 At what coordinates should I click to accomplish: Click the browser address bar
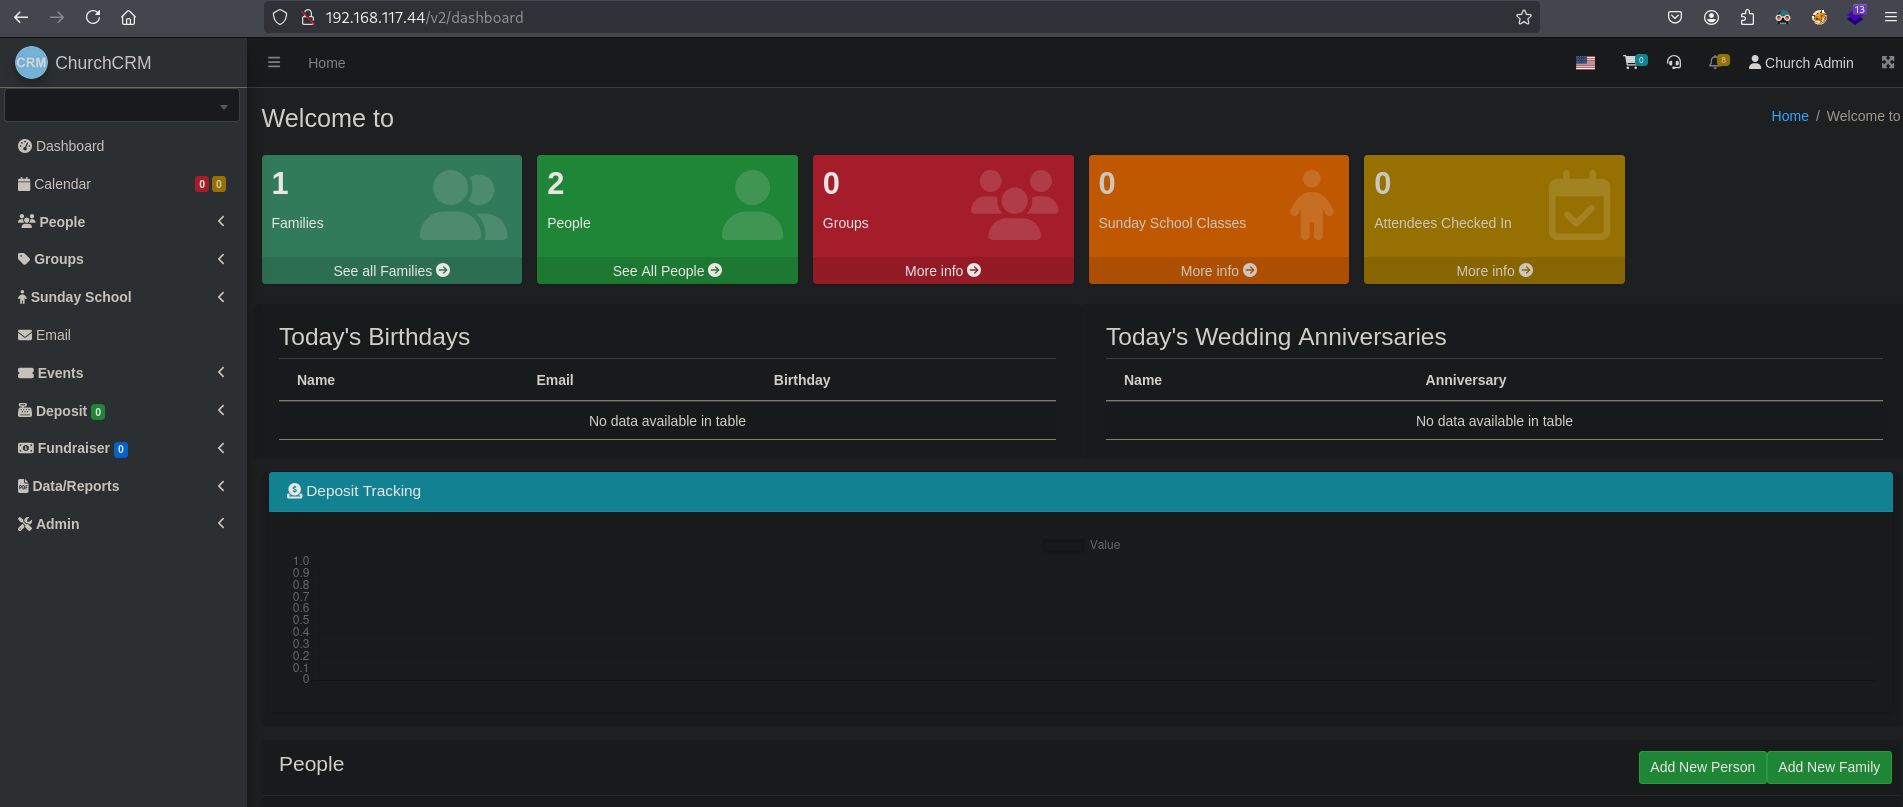[x=900, y=17]
